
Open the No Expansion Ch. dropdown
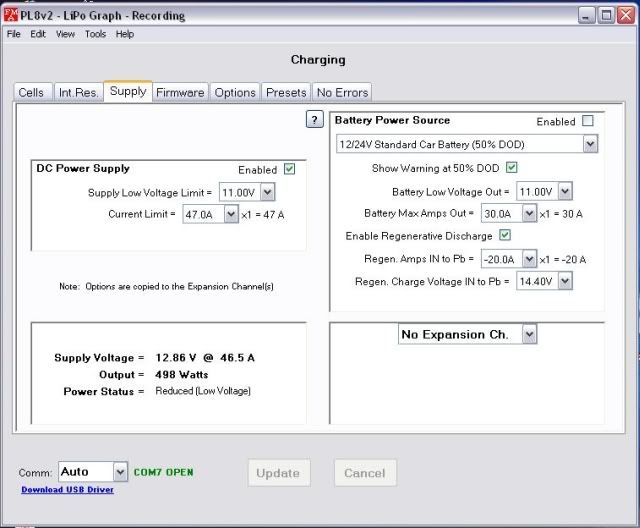(x=529, y=334)
